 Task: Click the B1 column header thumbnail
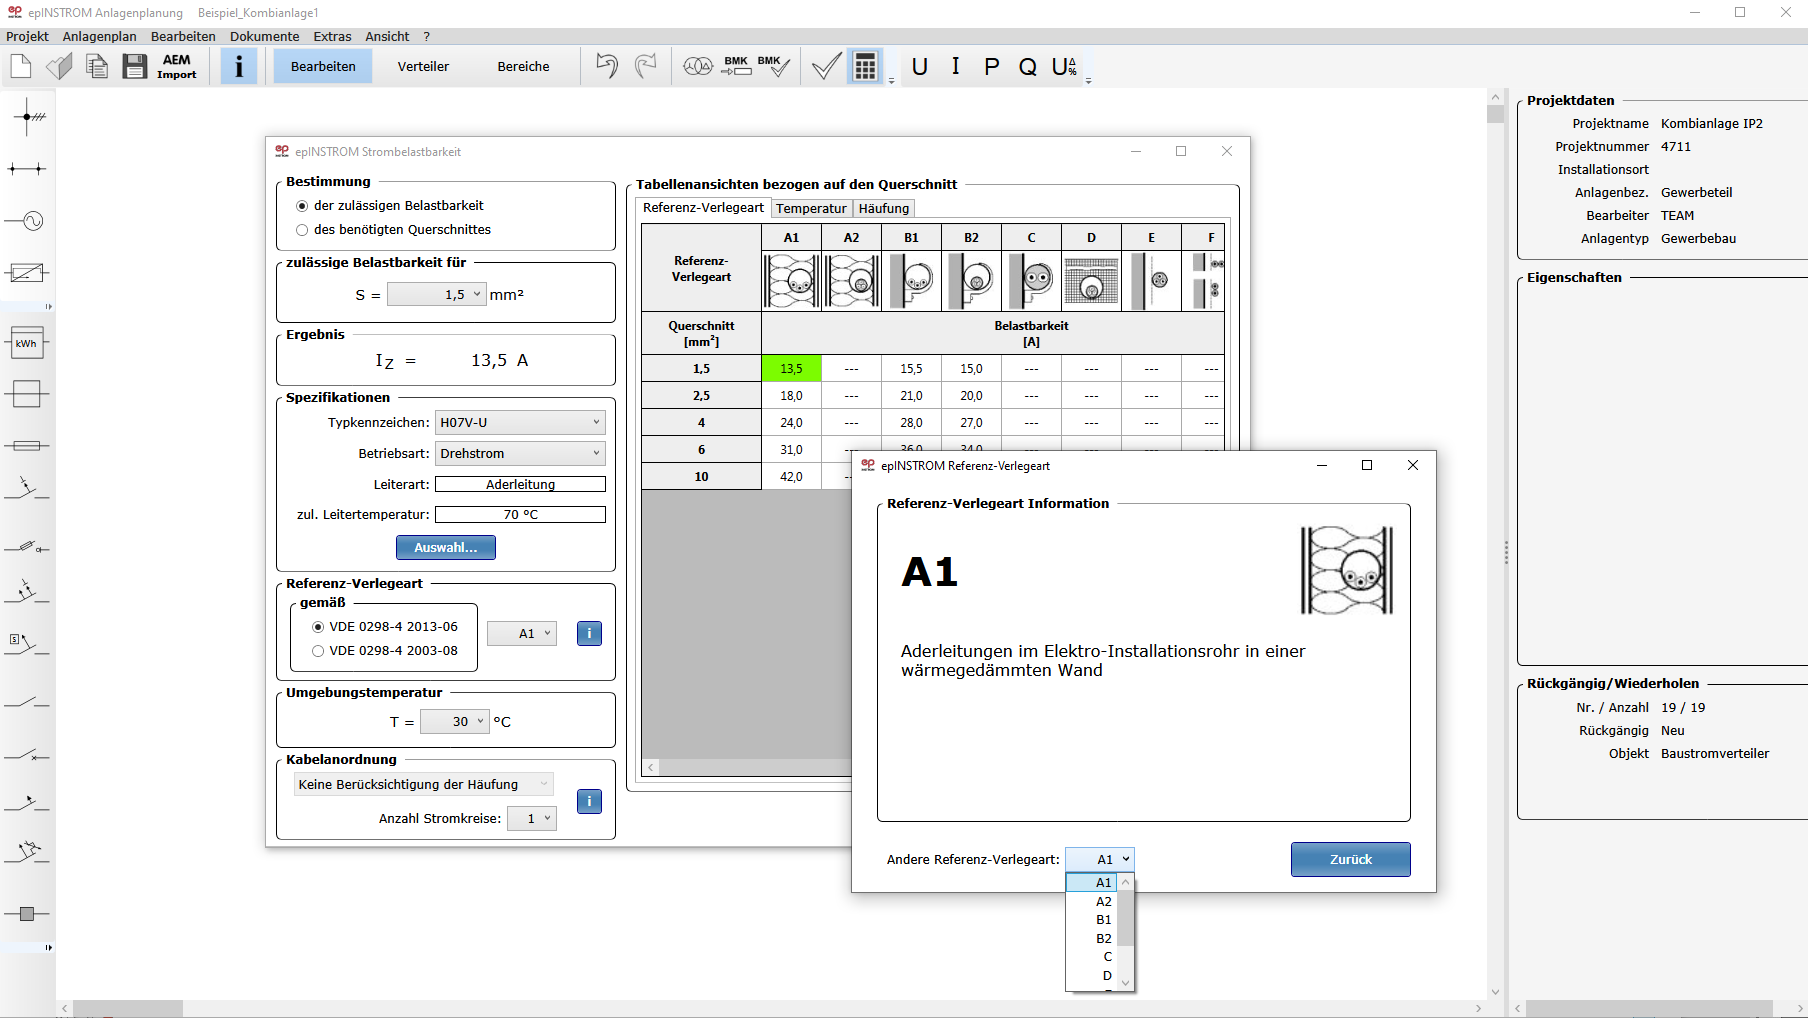click(911, 281)
